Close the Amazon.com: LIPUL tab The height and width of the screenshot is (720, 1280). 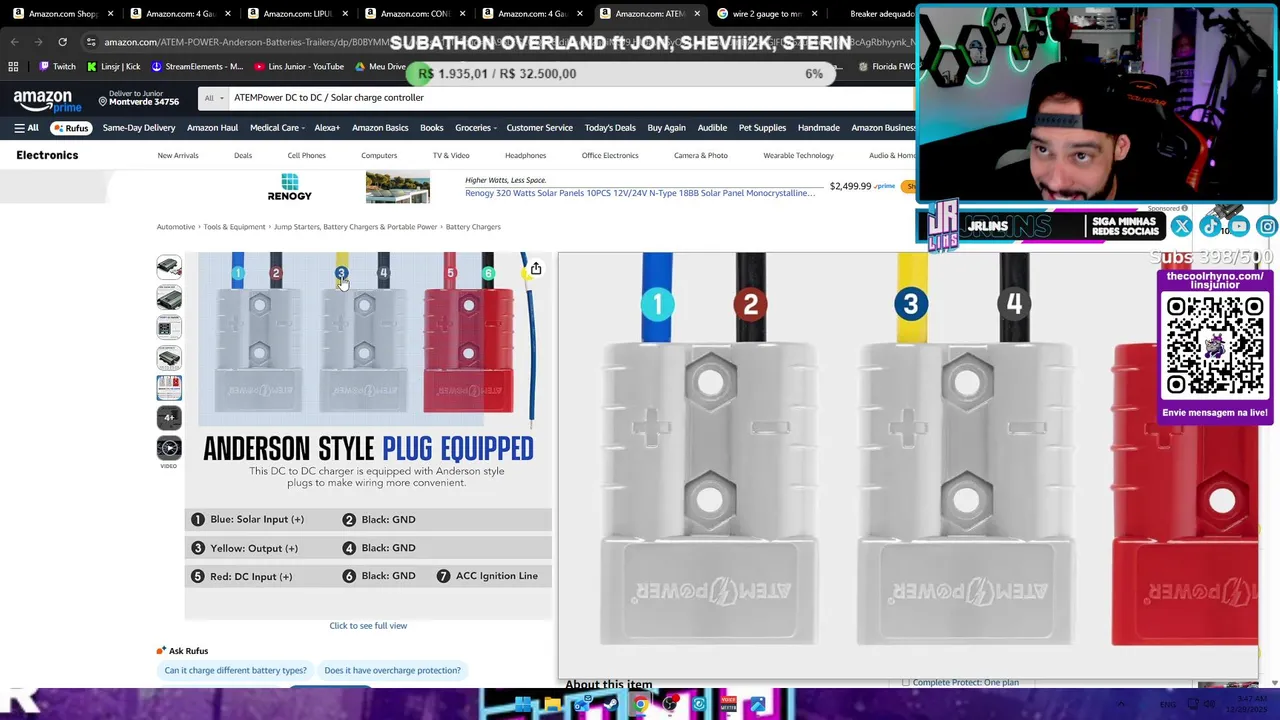pos(345,14)
